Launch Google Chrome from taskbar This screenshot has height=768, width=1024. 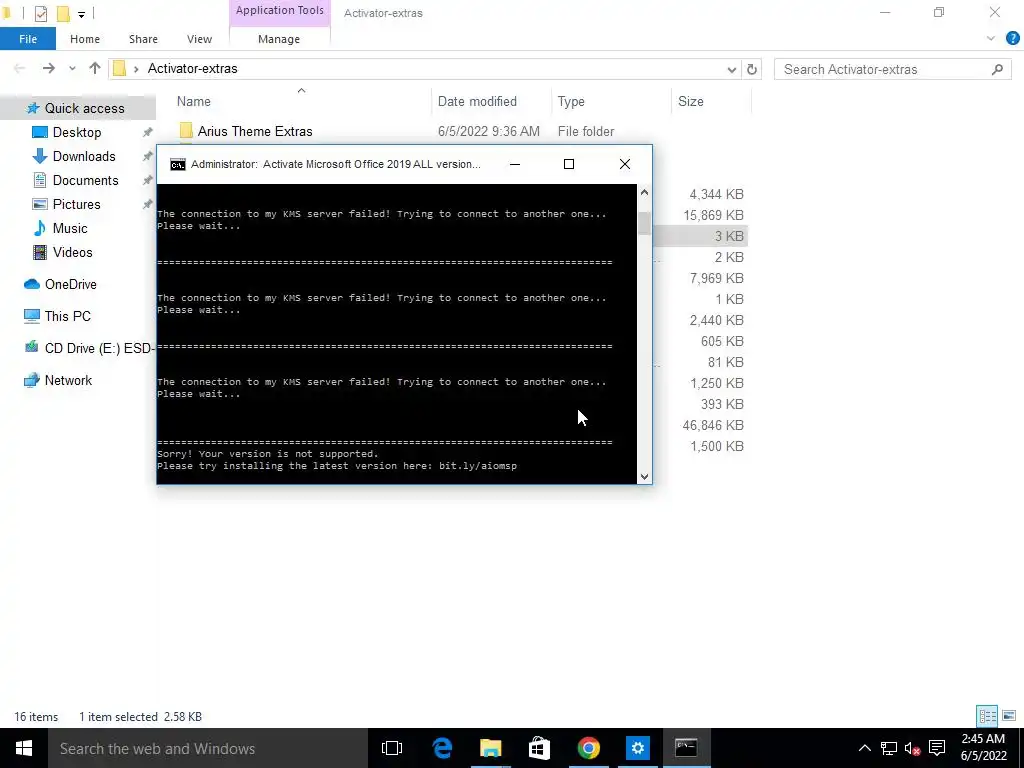(588, 748)
